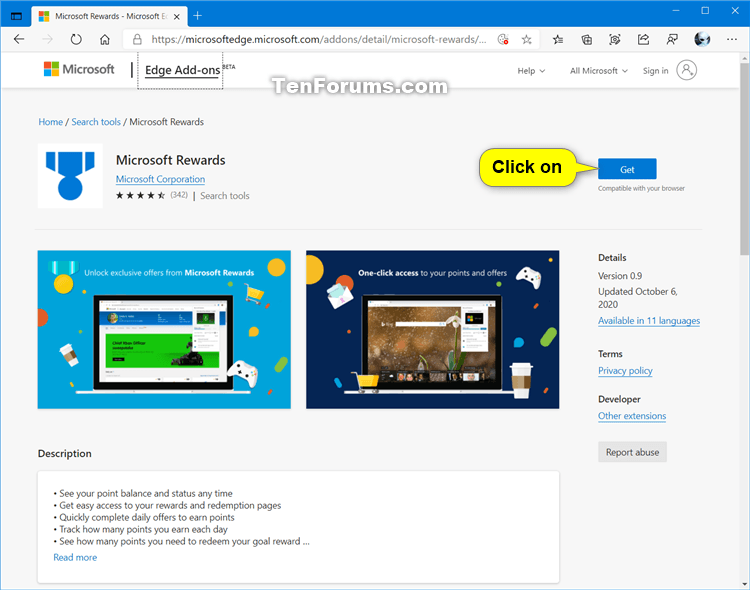Click the Microsoft Rewards title heading
Screen dimensions: 750x590
[170, 160]
